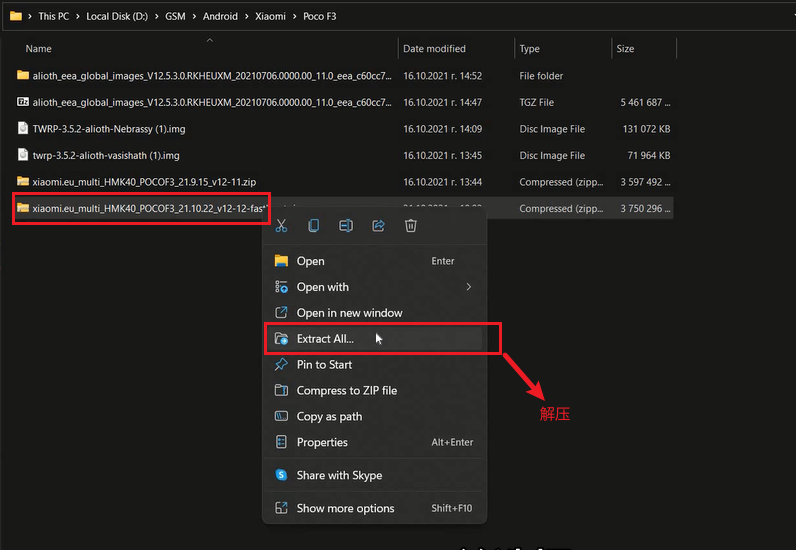Image resolution: width=796 pixels, height=550 pixels.
Task: Select Show more options
Action: click(375, 508)
